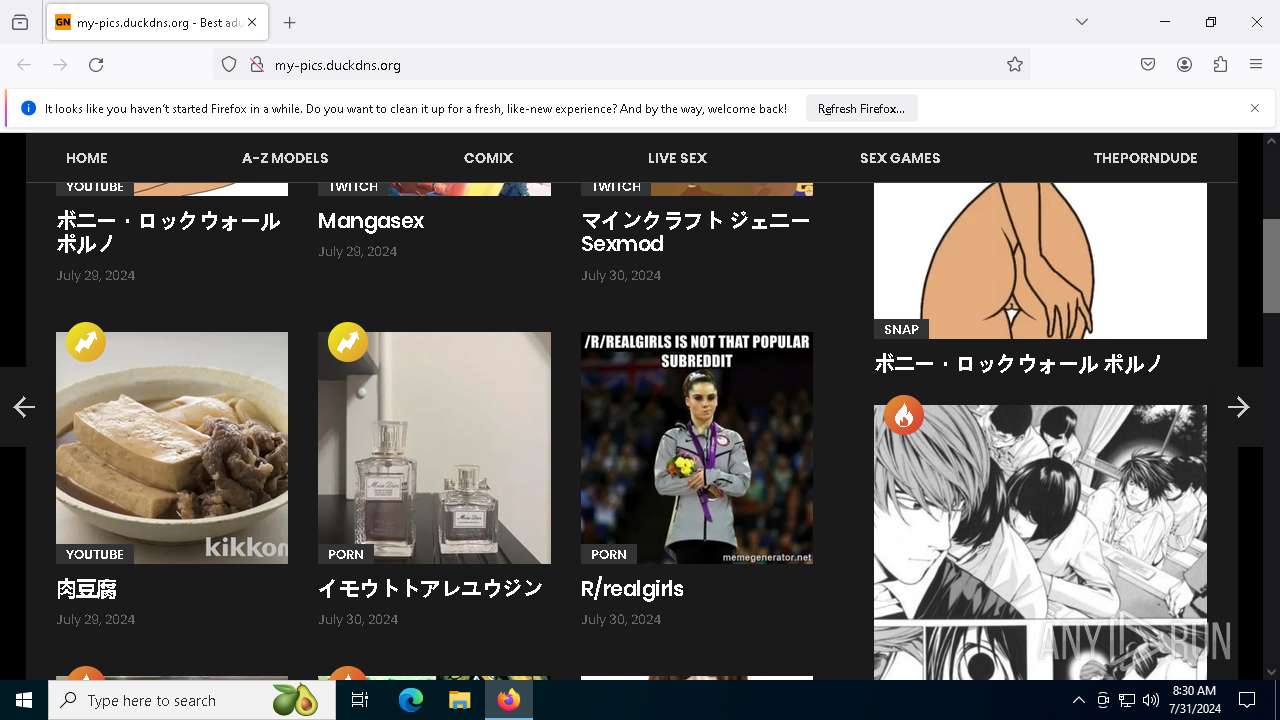Click the Firefox back arrow button
This screenshot has height=720, width=1280.
pos(24,65)
